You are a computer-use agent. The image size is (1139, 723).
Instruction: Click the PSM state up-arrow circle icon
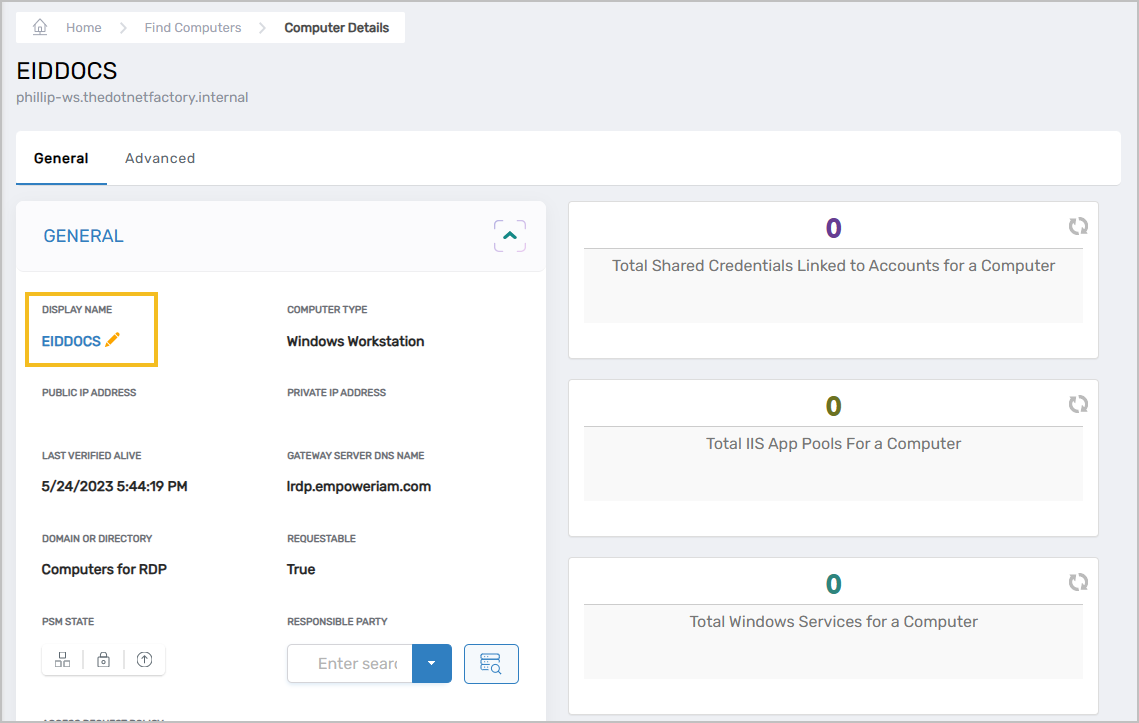pyautogui.click(x=144, y=660)
